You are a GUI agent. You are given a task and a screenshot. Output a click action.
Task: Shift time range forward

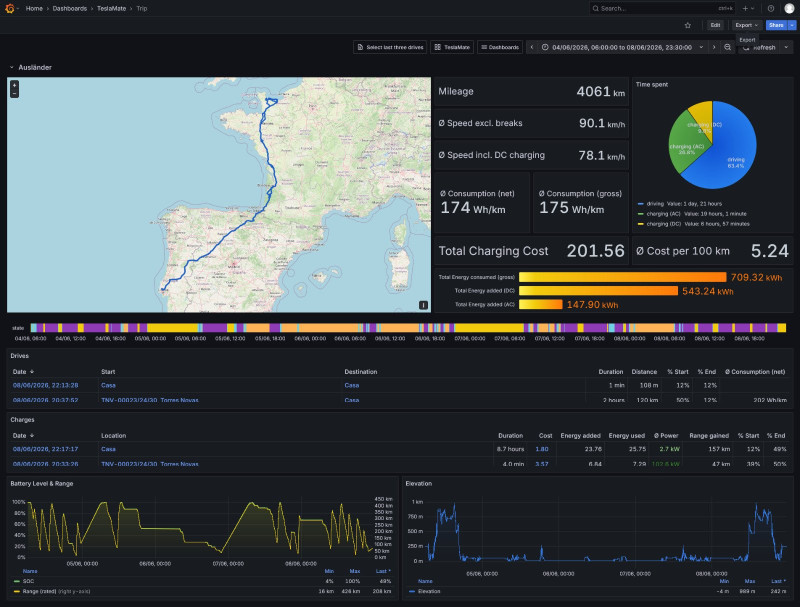[x=714, y=47]
